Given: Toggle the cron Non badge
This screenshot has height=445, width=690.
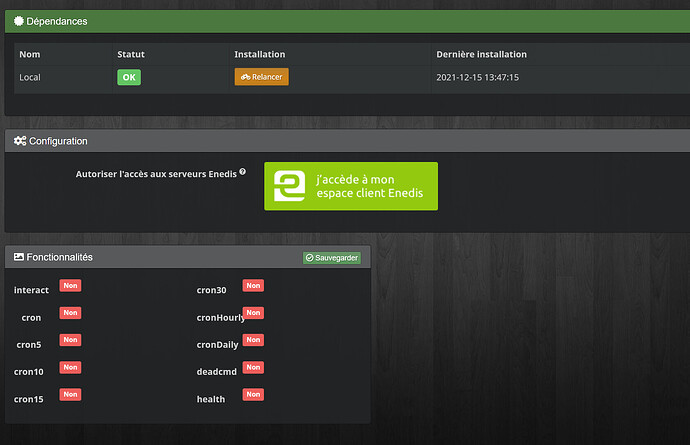Looking at the screenshot, I should (70, 313).
